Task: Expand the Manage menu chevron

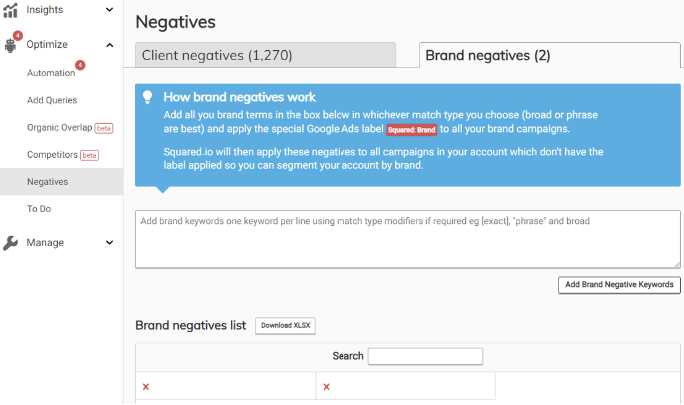Action: coord(109,242)
